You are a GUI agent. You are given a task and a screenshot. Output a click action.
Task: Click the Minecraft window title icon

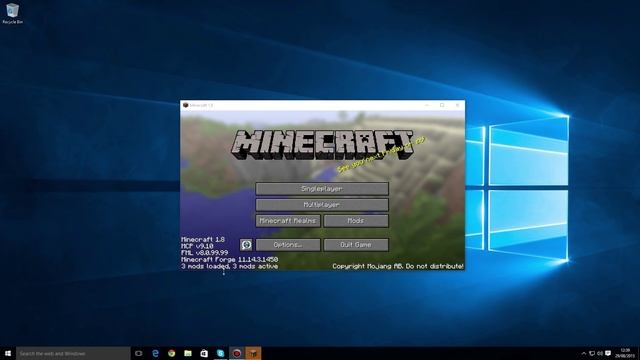[x=186, y=105]
